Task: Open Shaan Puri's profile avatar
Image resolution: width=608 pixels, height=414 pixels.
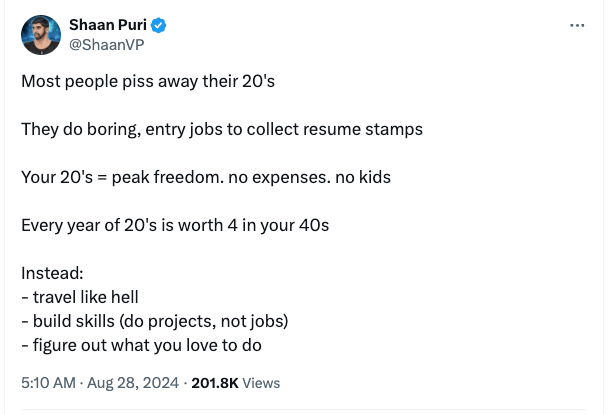Action: pos(41,35)
